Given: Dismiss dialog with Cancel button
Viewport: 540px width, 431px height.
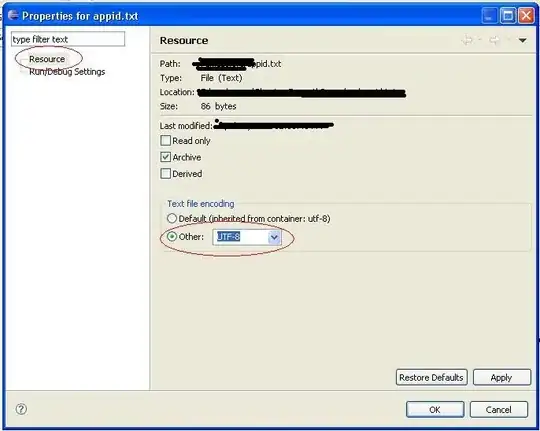Looking at the screenshot, I should click(499, 409).
